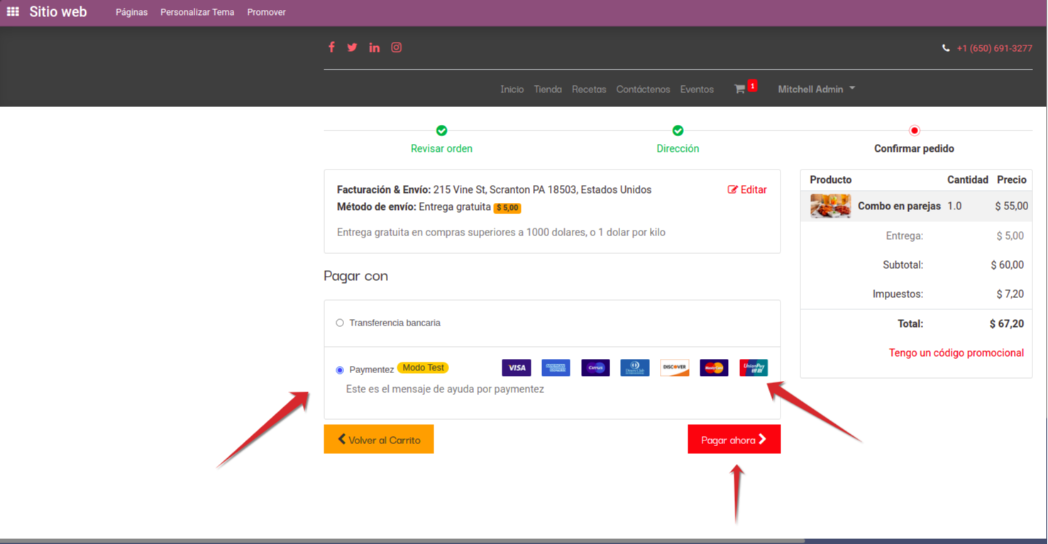Open the Instagram social icon

(x=396, y=47)
